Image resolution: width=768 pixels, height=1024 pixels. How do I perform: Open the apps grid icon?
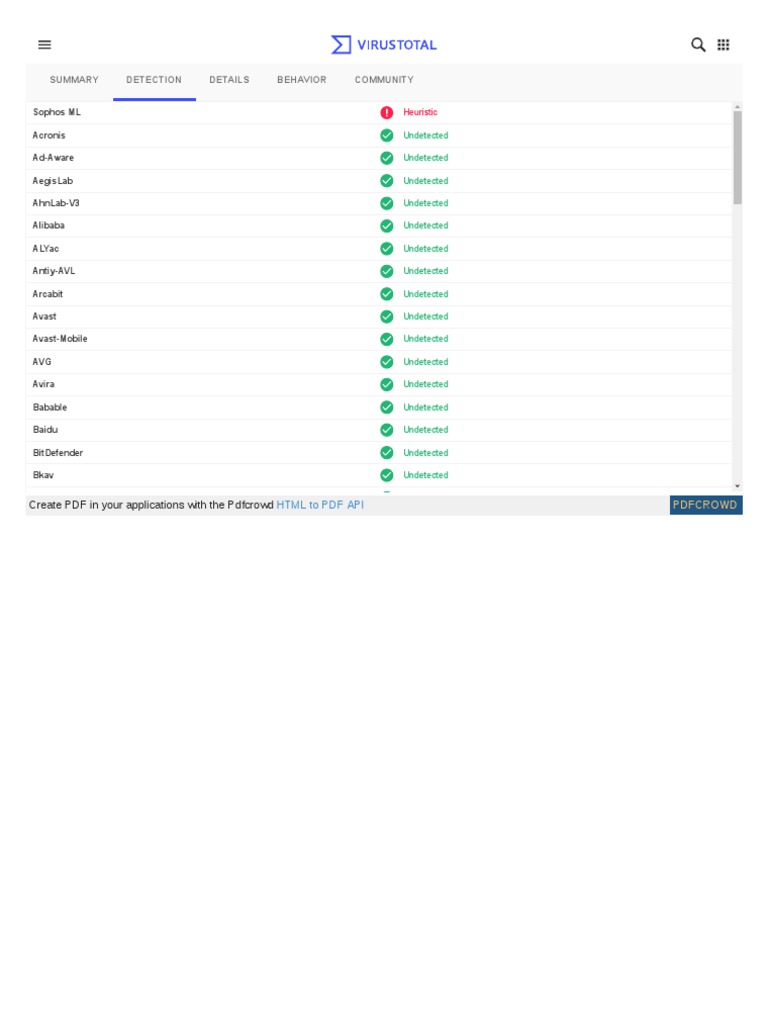coord(724,45)
